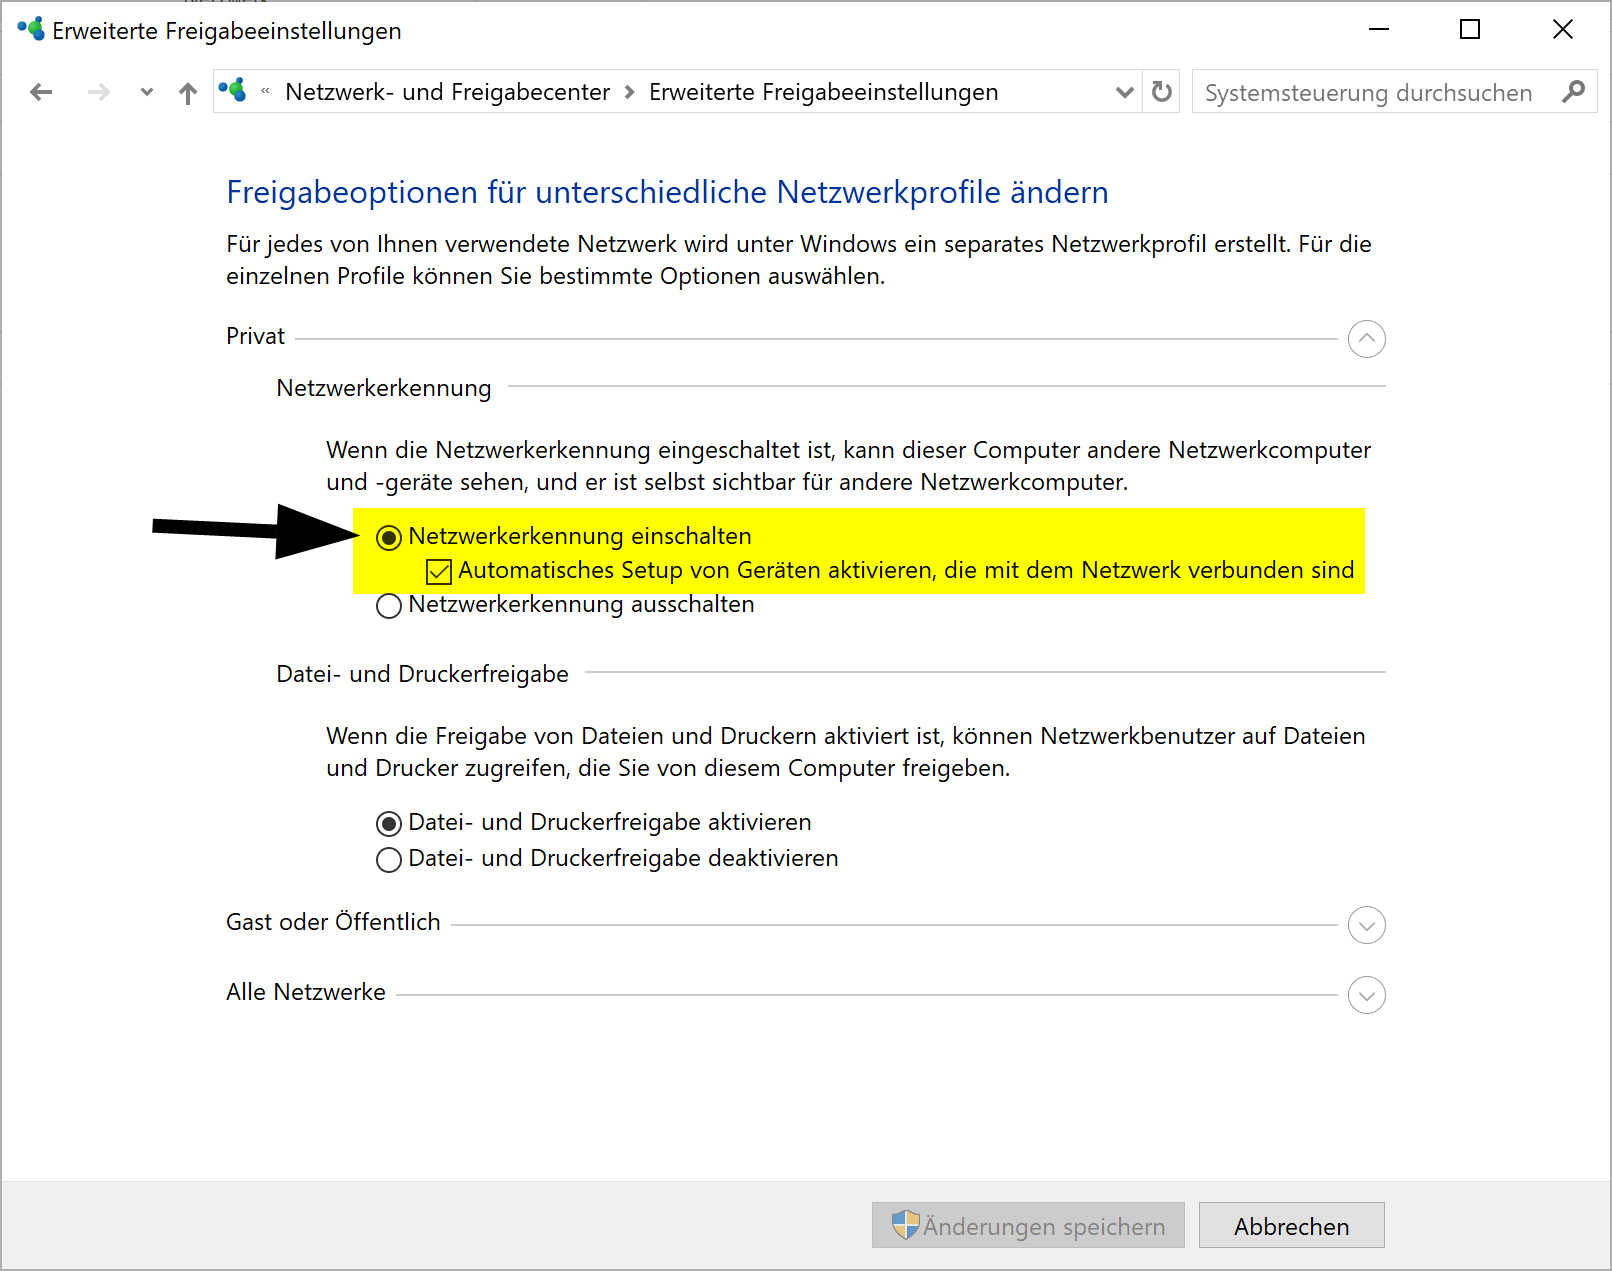Click the up one level arrow
This screenshot has height=1271, width=1612.
pyautogui.click(x=187, y=91)
